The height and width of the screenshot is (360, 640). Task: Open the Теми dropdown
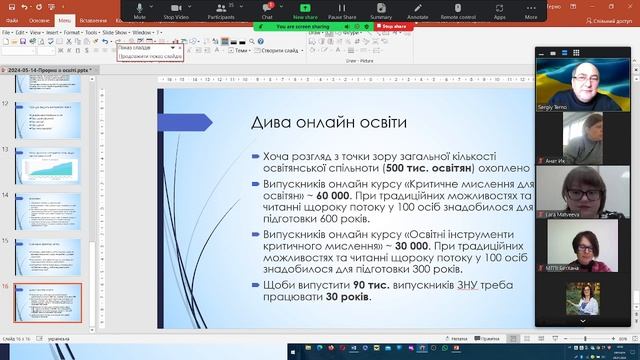(239, 51)
